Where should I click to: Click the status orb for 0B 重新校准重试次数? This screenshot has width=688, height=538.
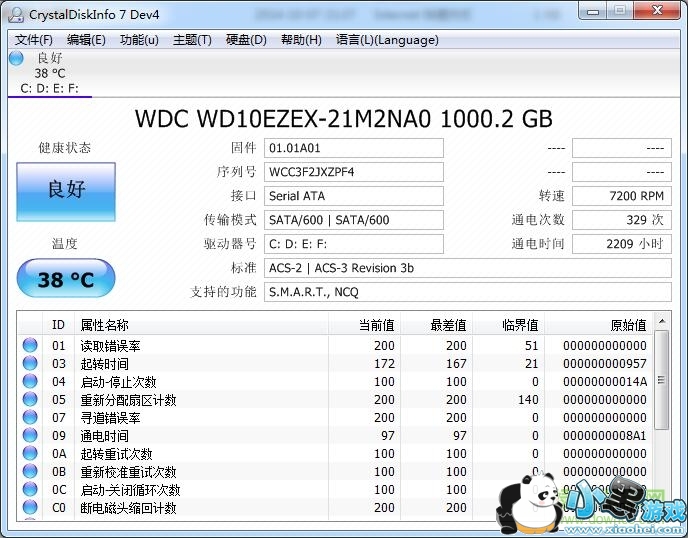pyautogui.click(x=30, y=471)
